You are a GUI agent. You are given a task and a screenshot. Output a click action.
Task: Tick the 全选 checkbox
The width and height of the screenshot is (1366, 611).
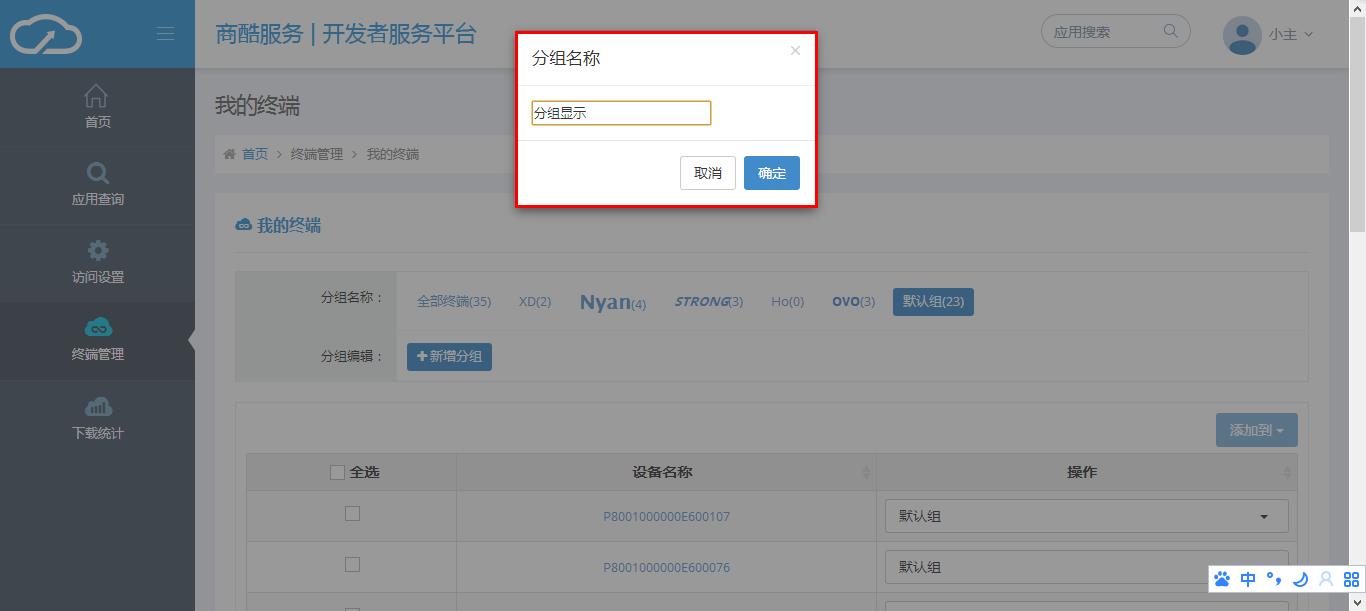(337, 472)
